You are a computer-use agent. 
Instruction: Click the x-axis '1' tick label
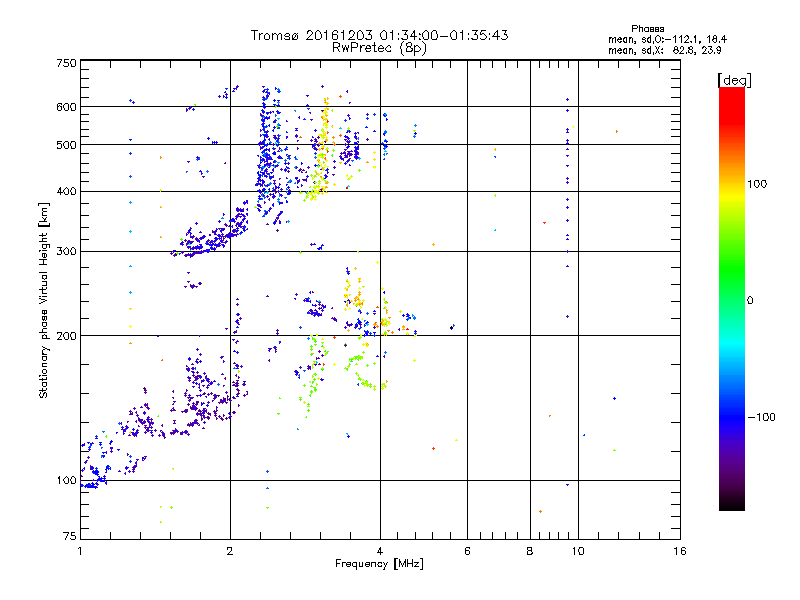(80, 551)
